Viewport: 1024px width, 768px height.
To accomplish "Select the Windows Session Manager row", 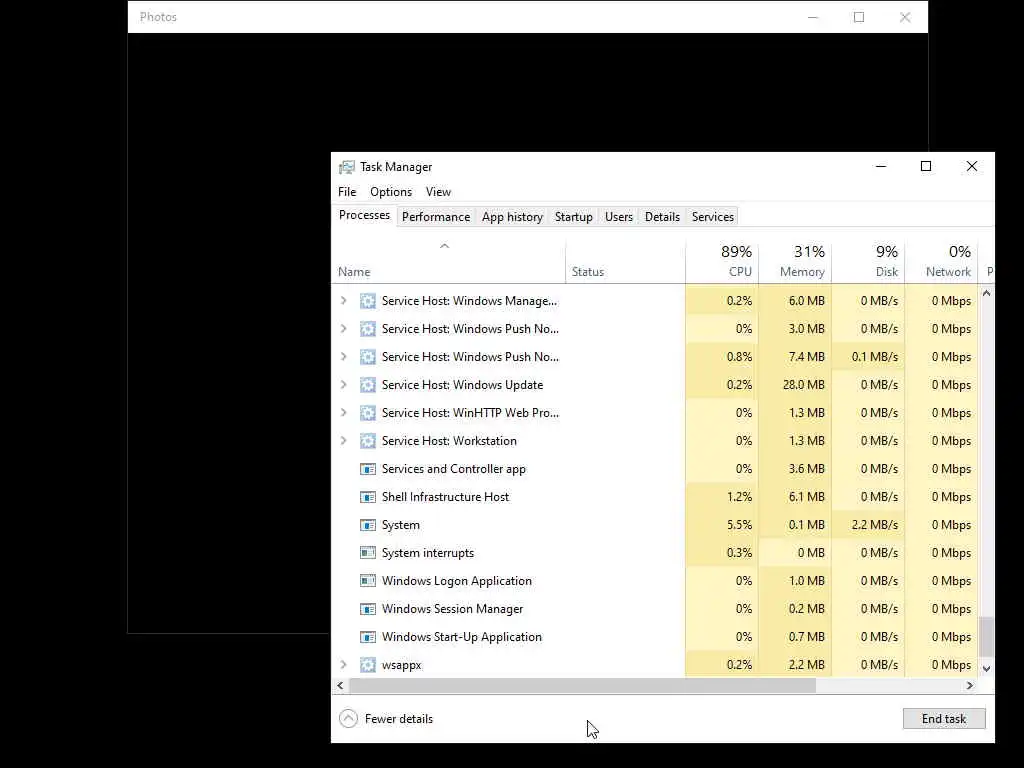I will point(655,609).
